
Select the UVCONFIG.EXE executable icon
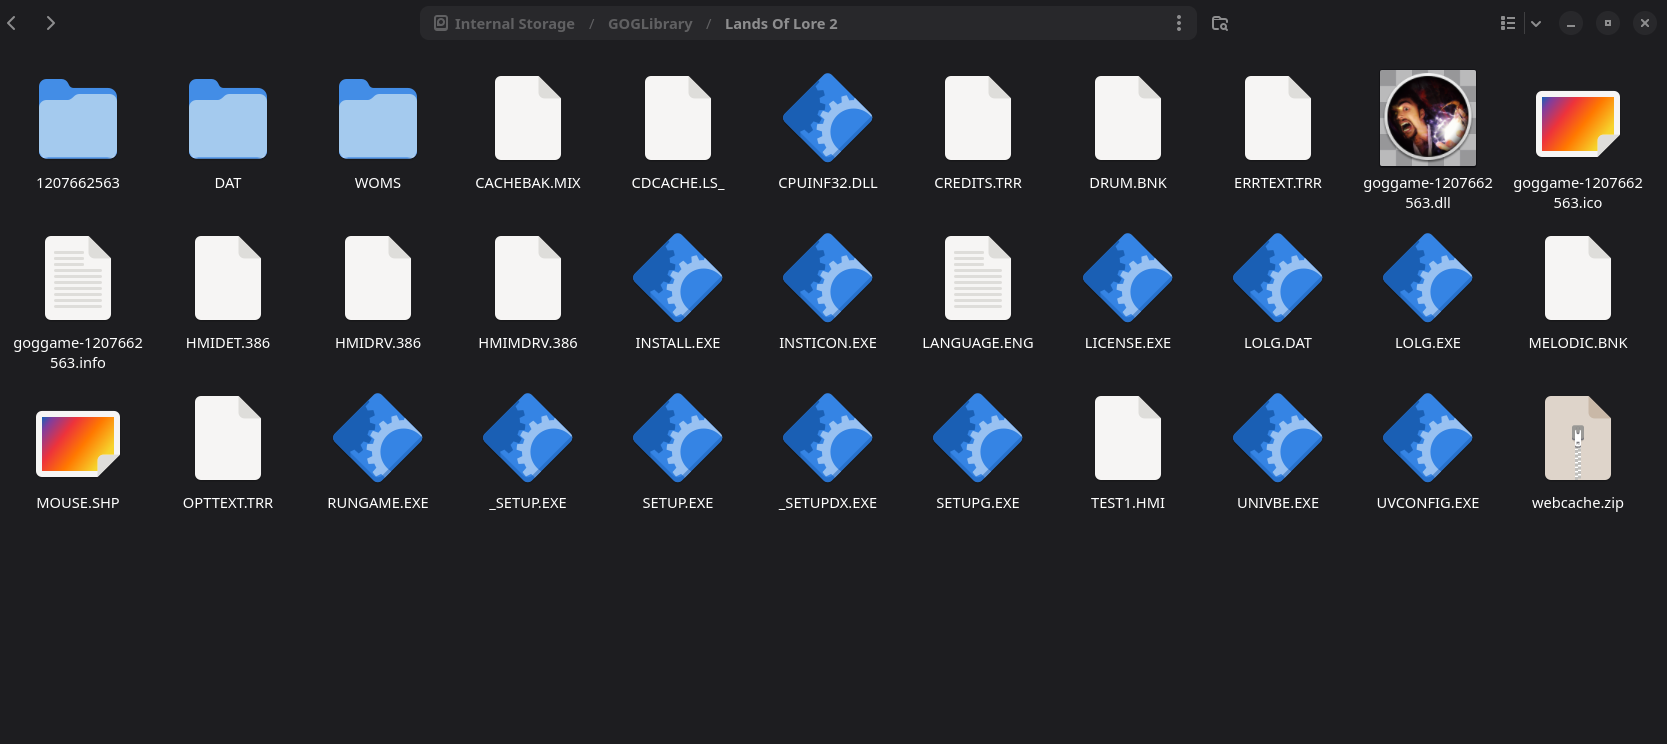(x=1428, y=438)
